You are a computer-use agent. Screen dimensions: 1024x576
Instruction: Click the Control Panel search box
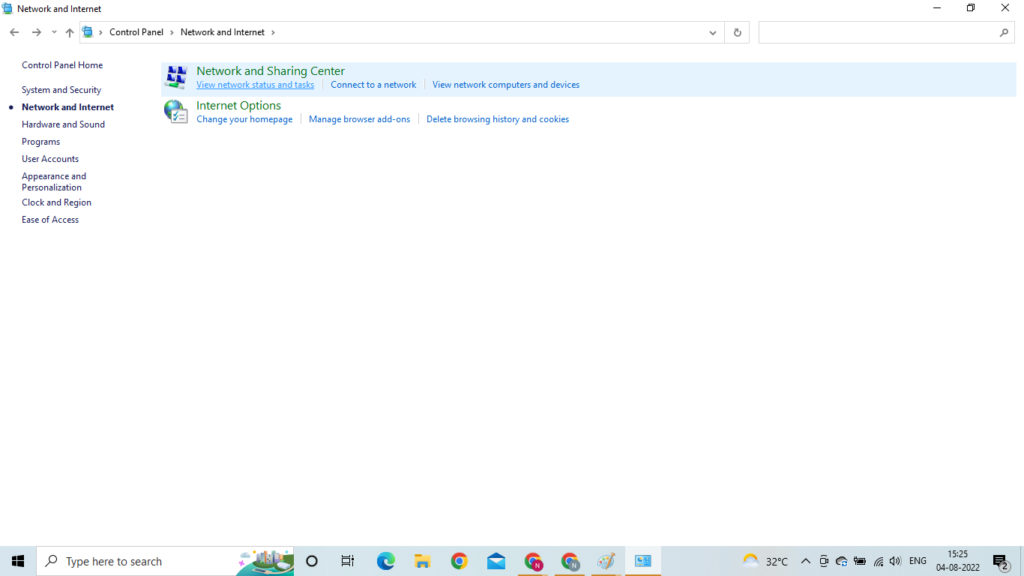click(x=878, y=32)
